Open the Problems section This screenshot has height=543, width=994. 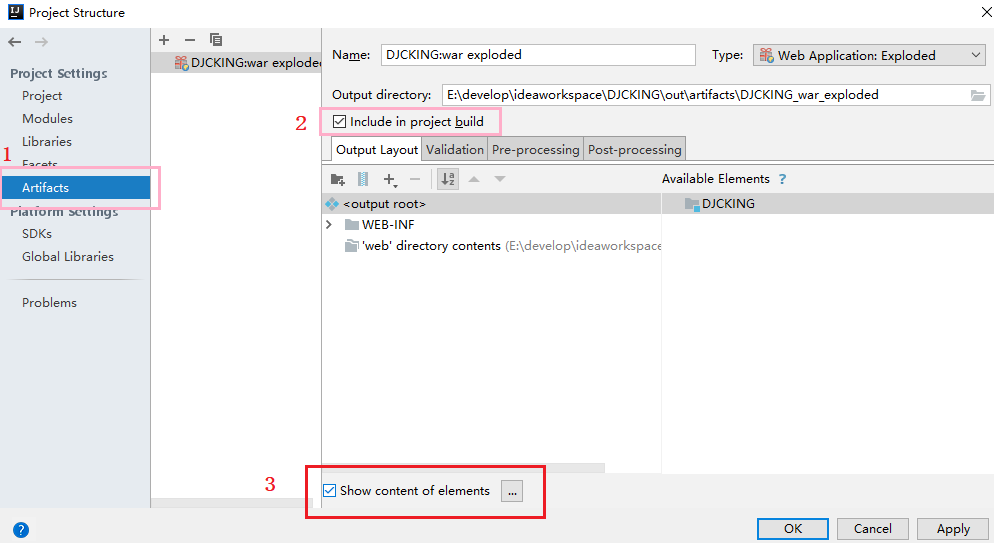pos(49,303)
